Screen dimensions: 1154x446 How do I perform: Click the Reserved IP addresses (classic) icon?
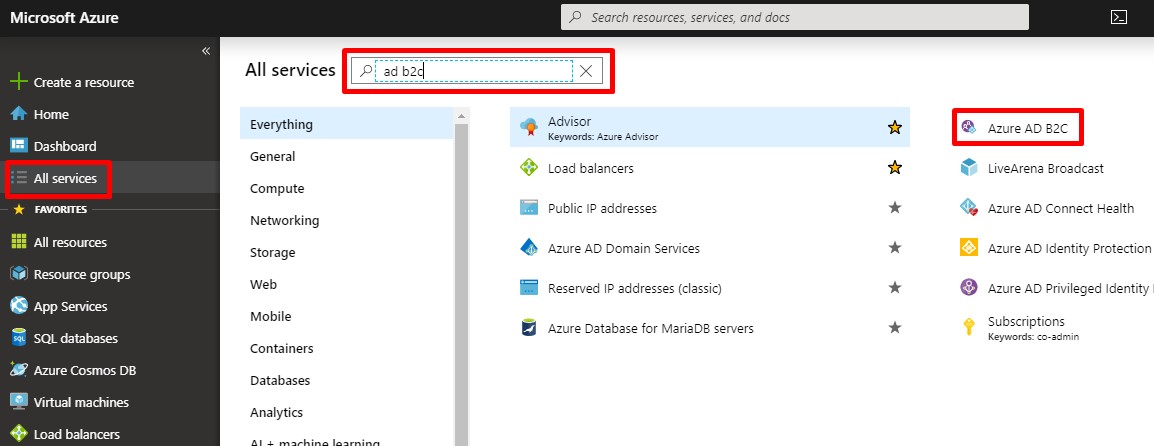point(528,288)
